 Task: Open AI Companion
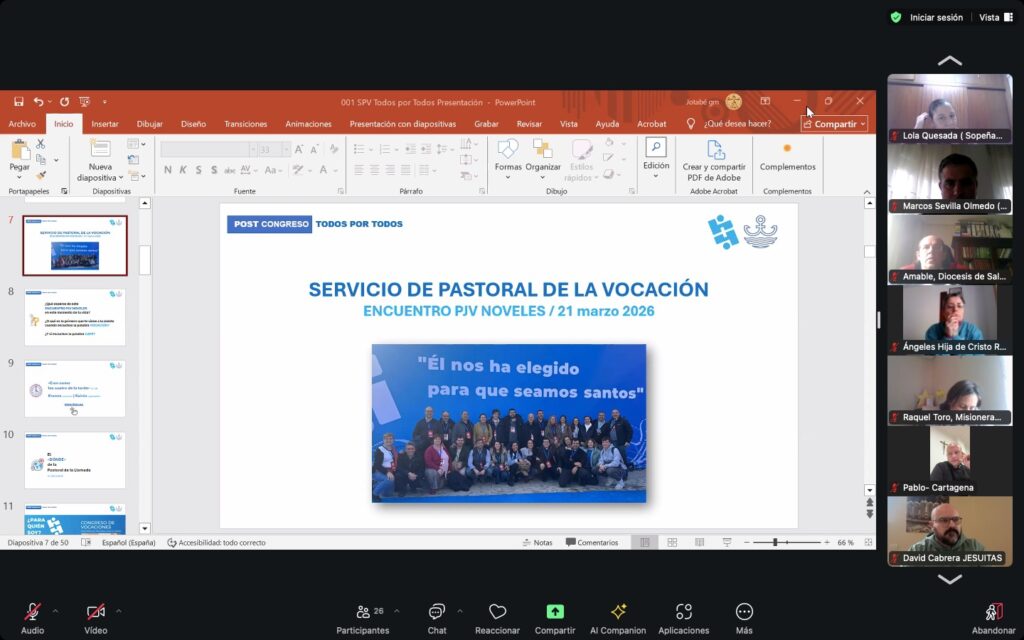pos(617,612)
